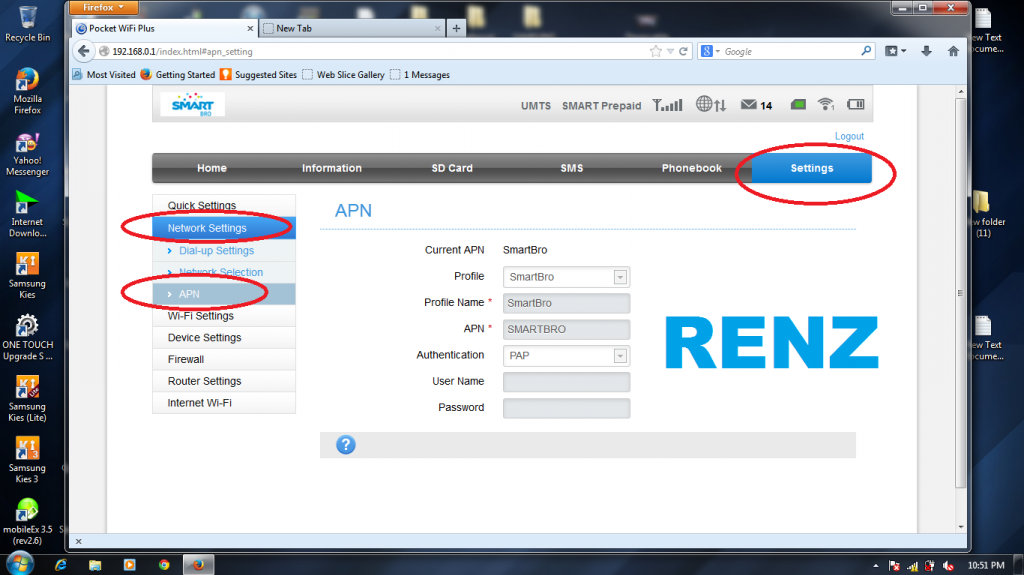Bookmark this page with the star icon

coord(656,51)
